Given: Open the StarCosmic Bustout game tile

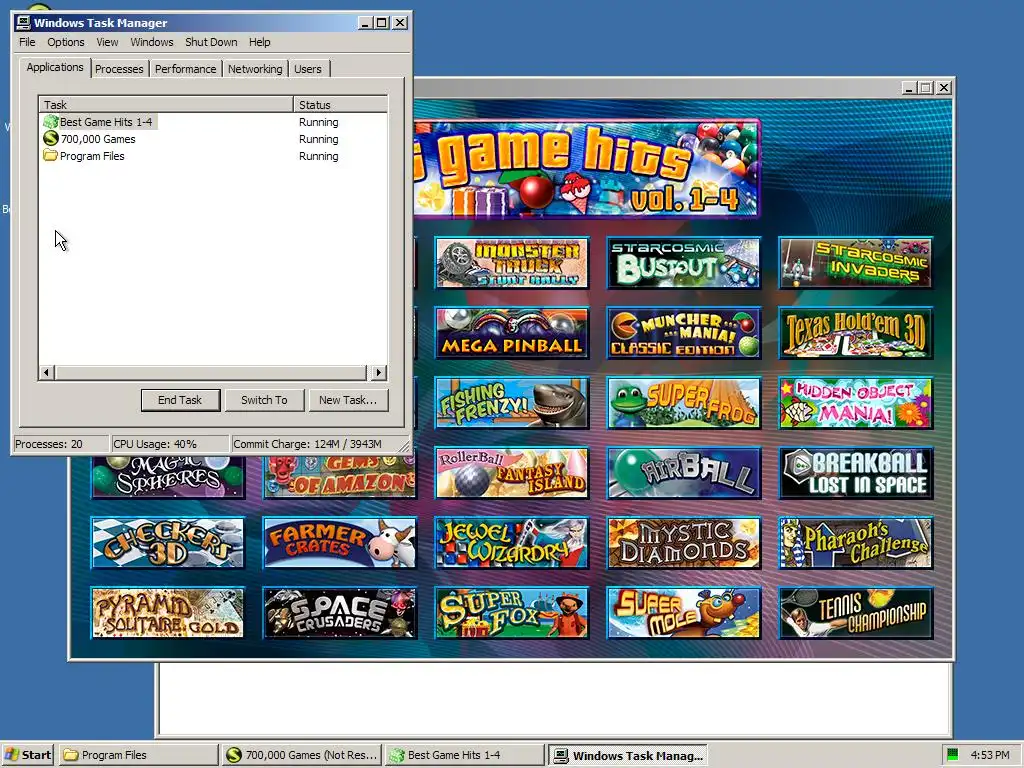Looking at the screenshot, I should (x=684, y=263).
